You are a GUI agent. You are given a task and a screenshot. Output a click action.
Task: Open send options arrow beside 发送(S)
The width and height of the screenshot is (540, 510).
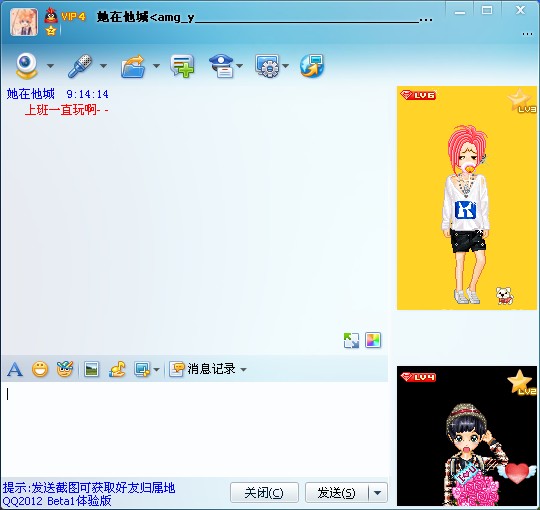pos(378,493)
